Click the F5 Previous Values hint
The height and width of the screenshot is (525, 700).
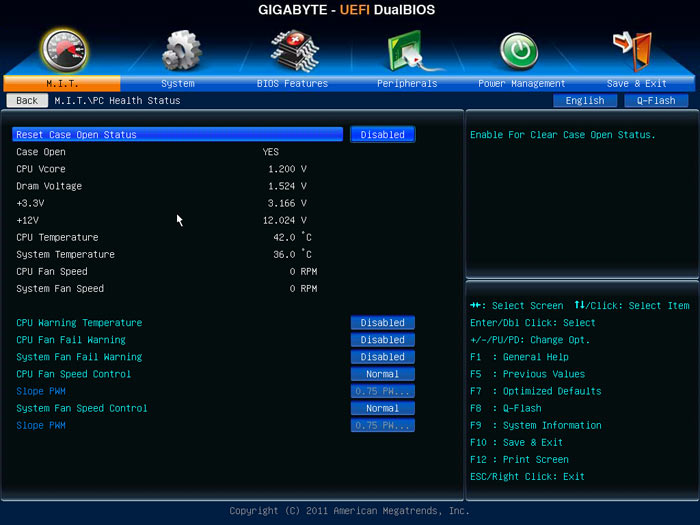[x=527, y=374]
